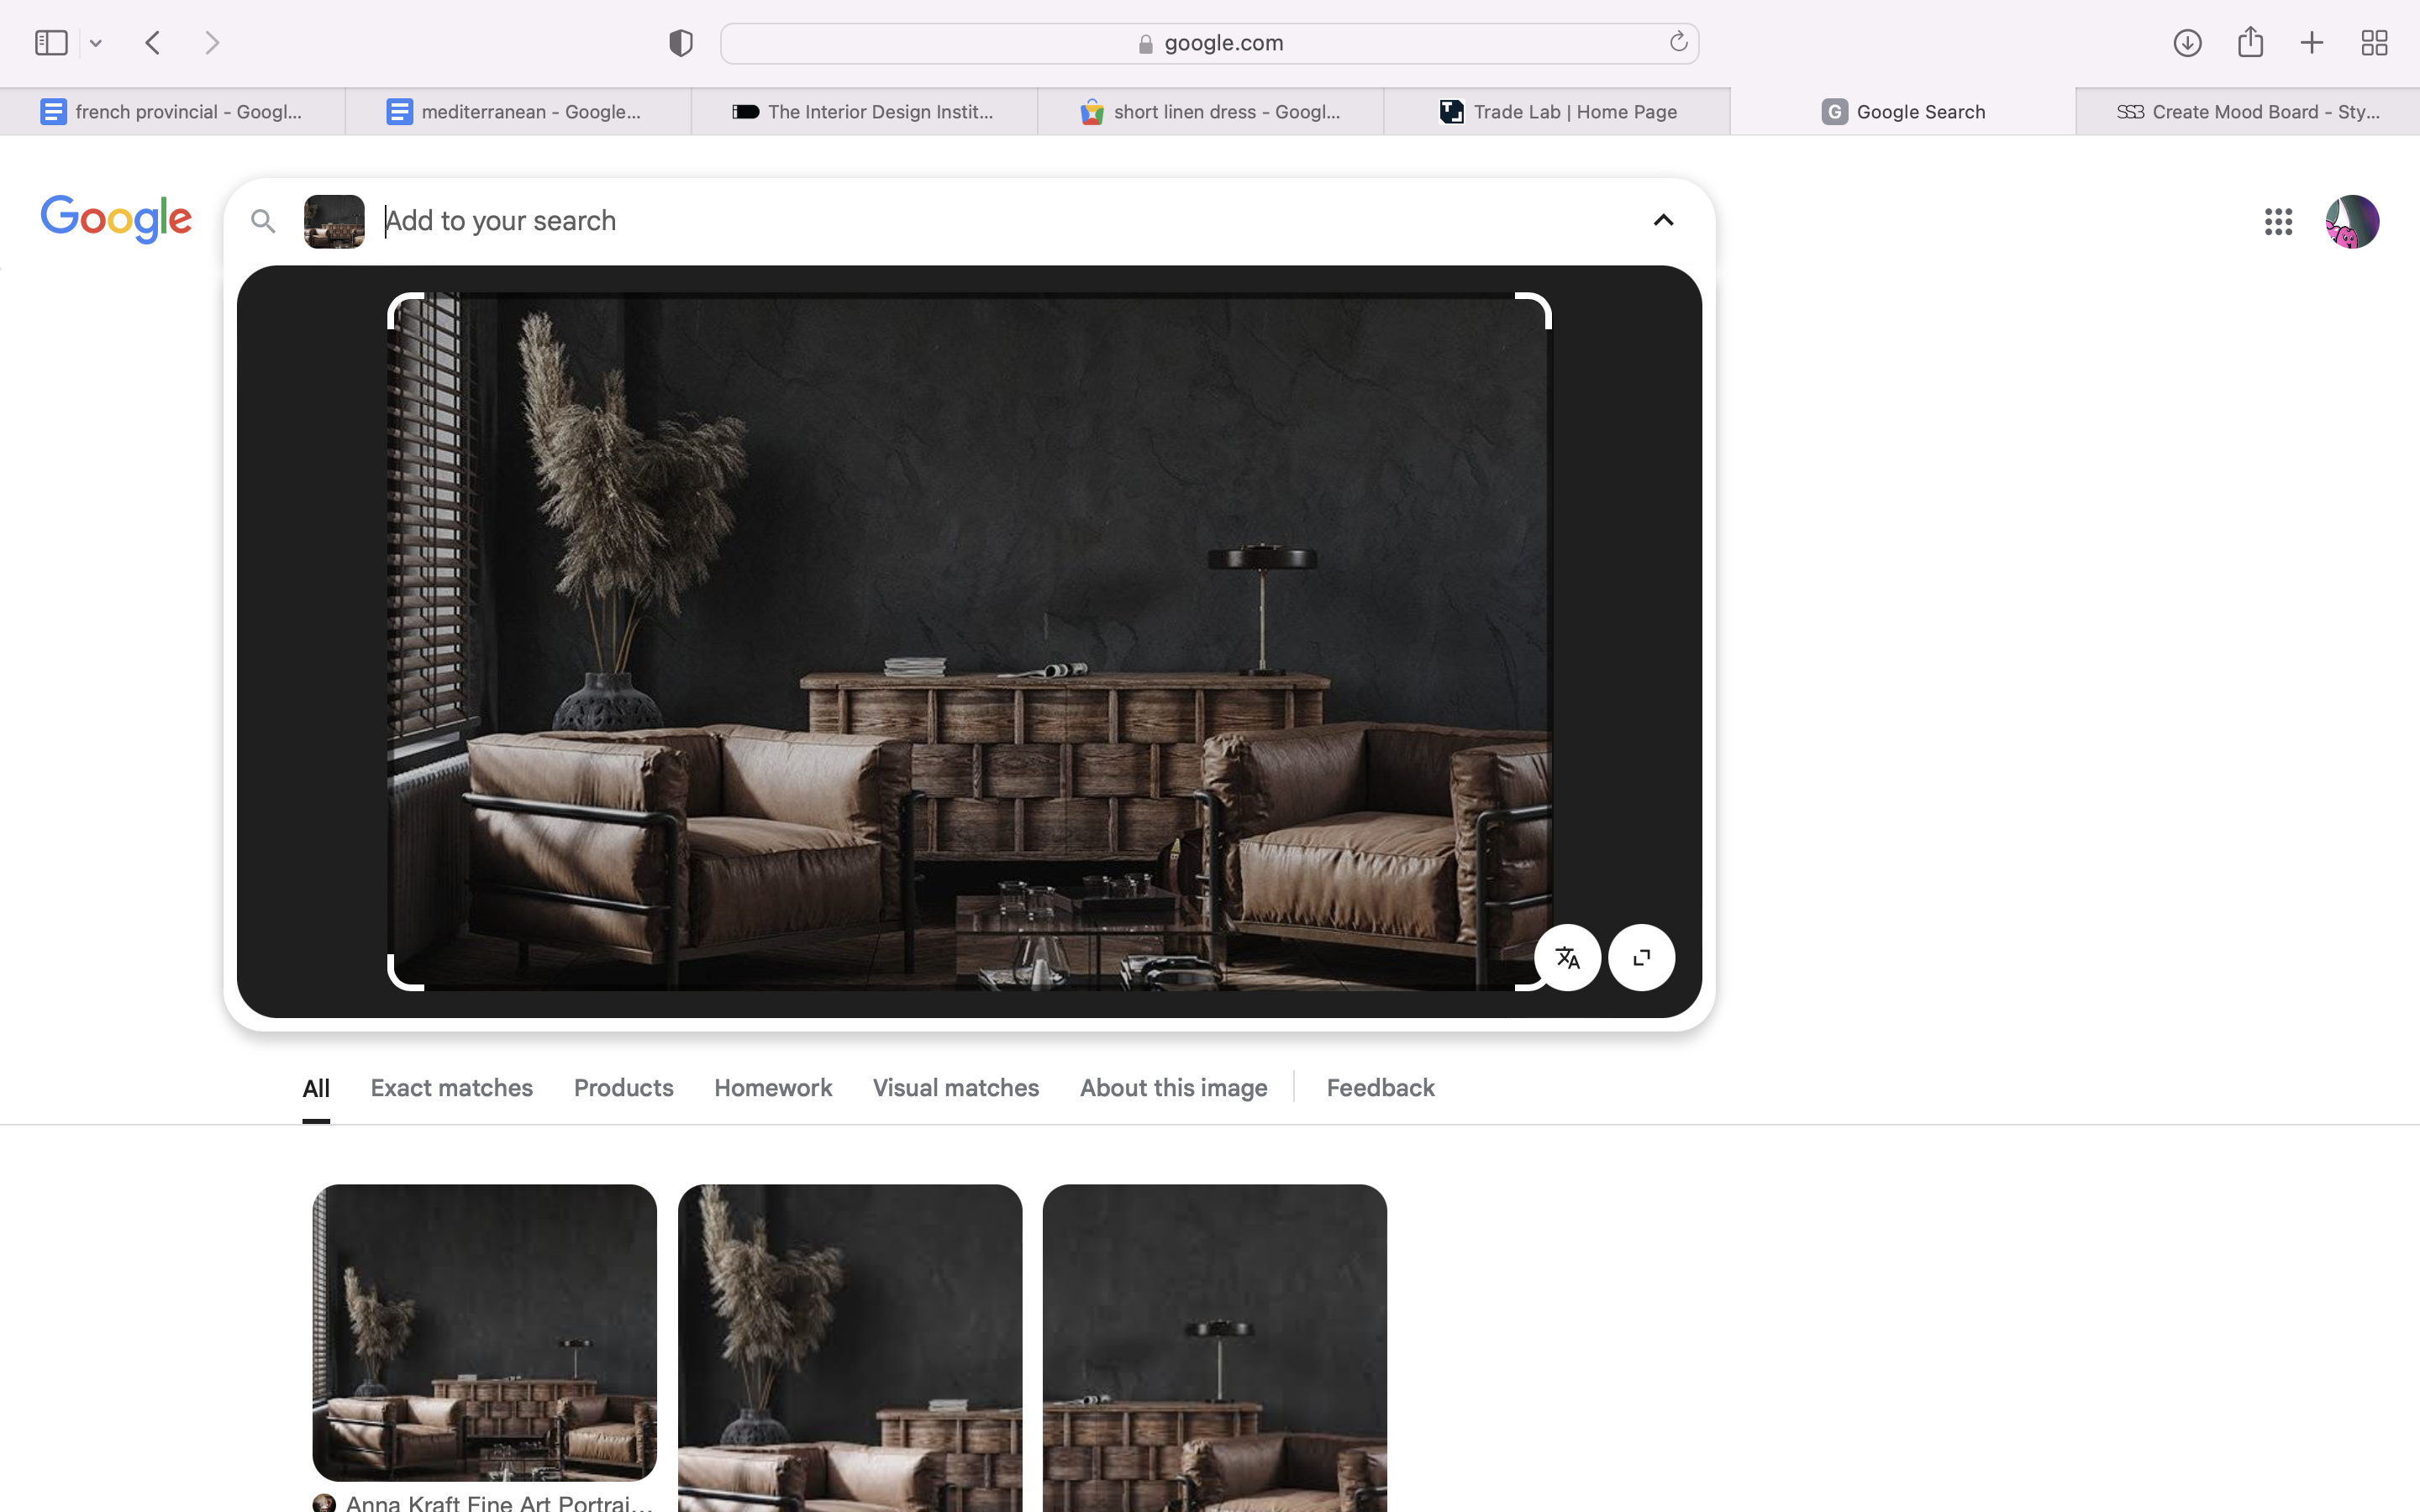
Task: Open the Google apps grid icon
Action: (x=2278, y=222)
